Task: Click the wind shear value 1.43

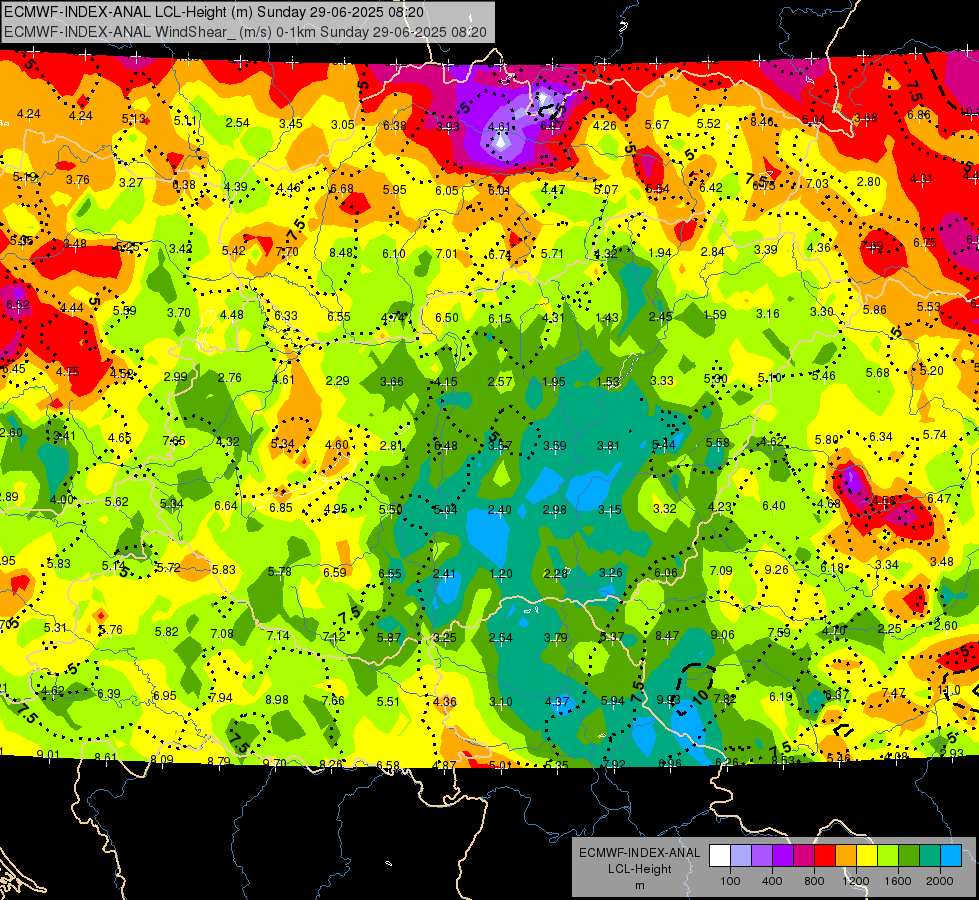Action: click(608, 318)
